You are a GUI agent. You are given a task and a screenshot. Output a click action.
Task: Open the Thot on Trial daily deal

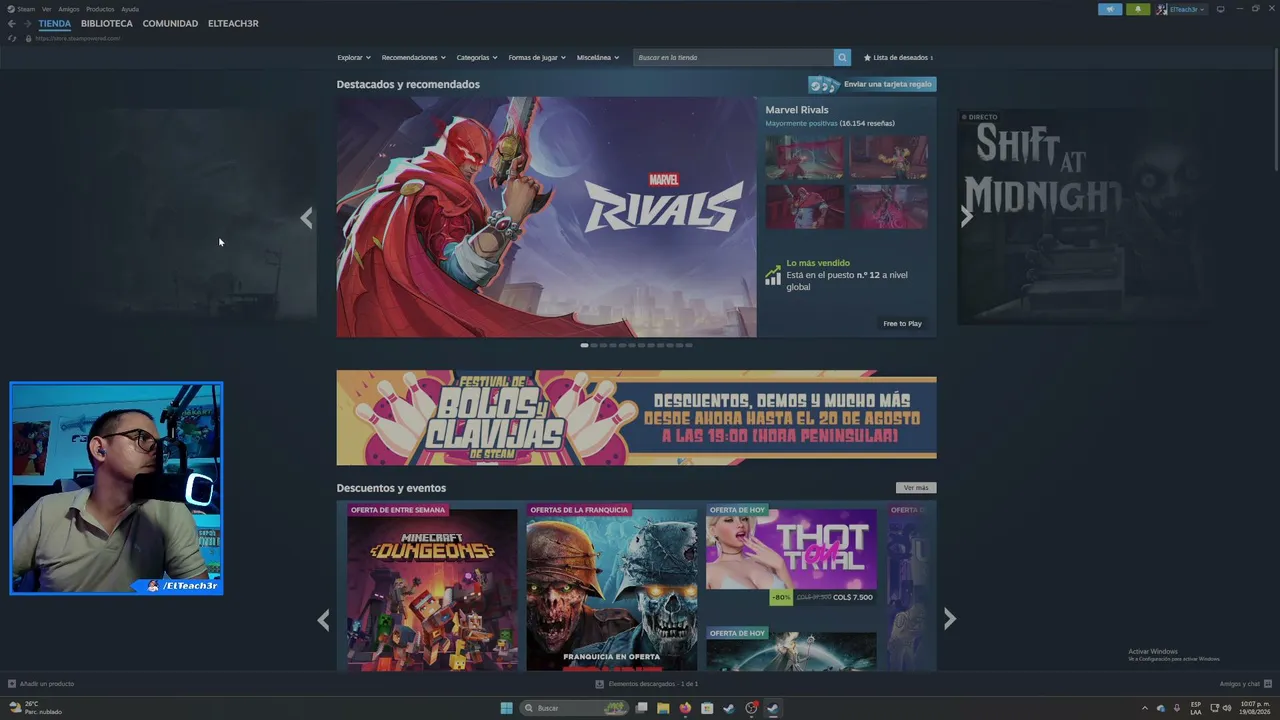[x=791, y=555]
